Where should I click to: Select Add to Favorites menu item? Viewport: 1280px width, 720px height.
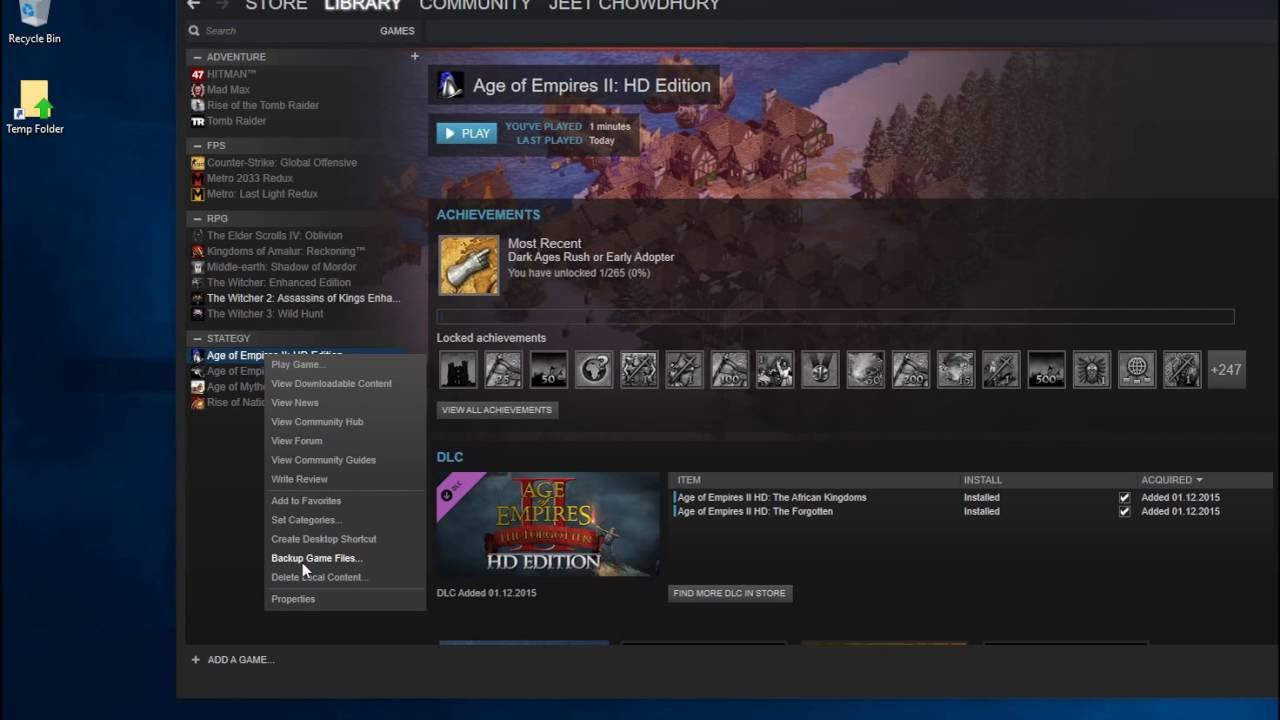pos(306,501)
